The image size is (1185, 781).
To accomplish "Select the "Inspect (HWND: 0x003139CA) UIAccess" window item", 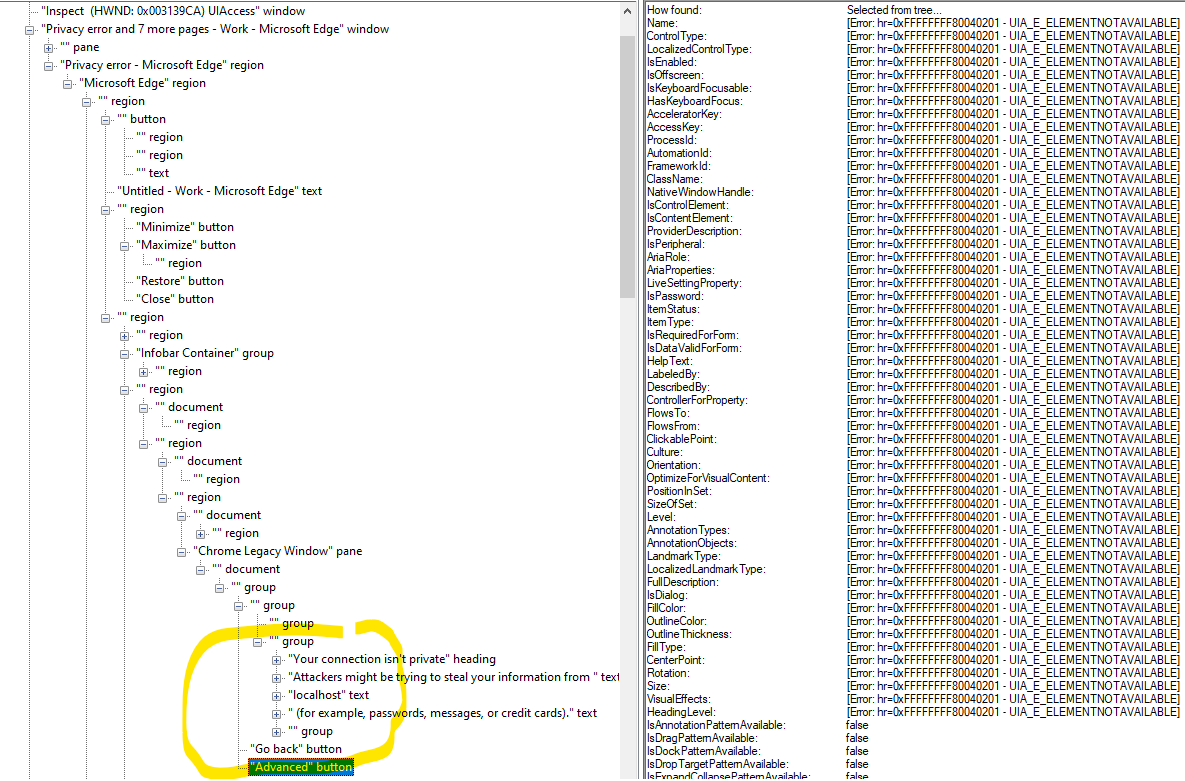I will pos(173,11).
